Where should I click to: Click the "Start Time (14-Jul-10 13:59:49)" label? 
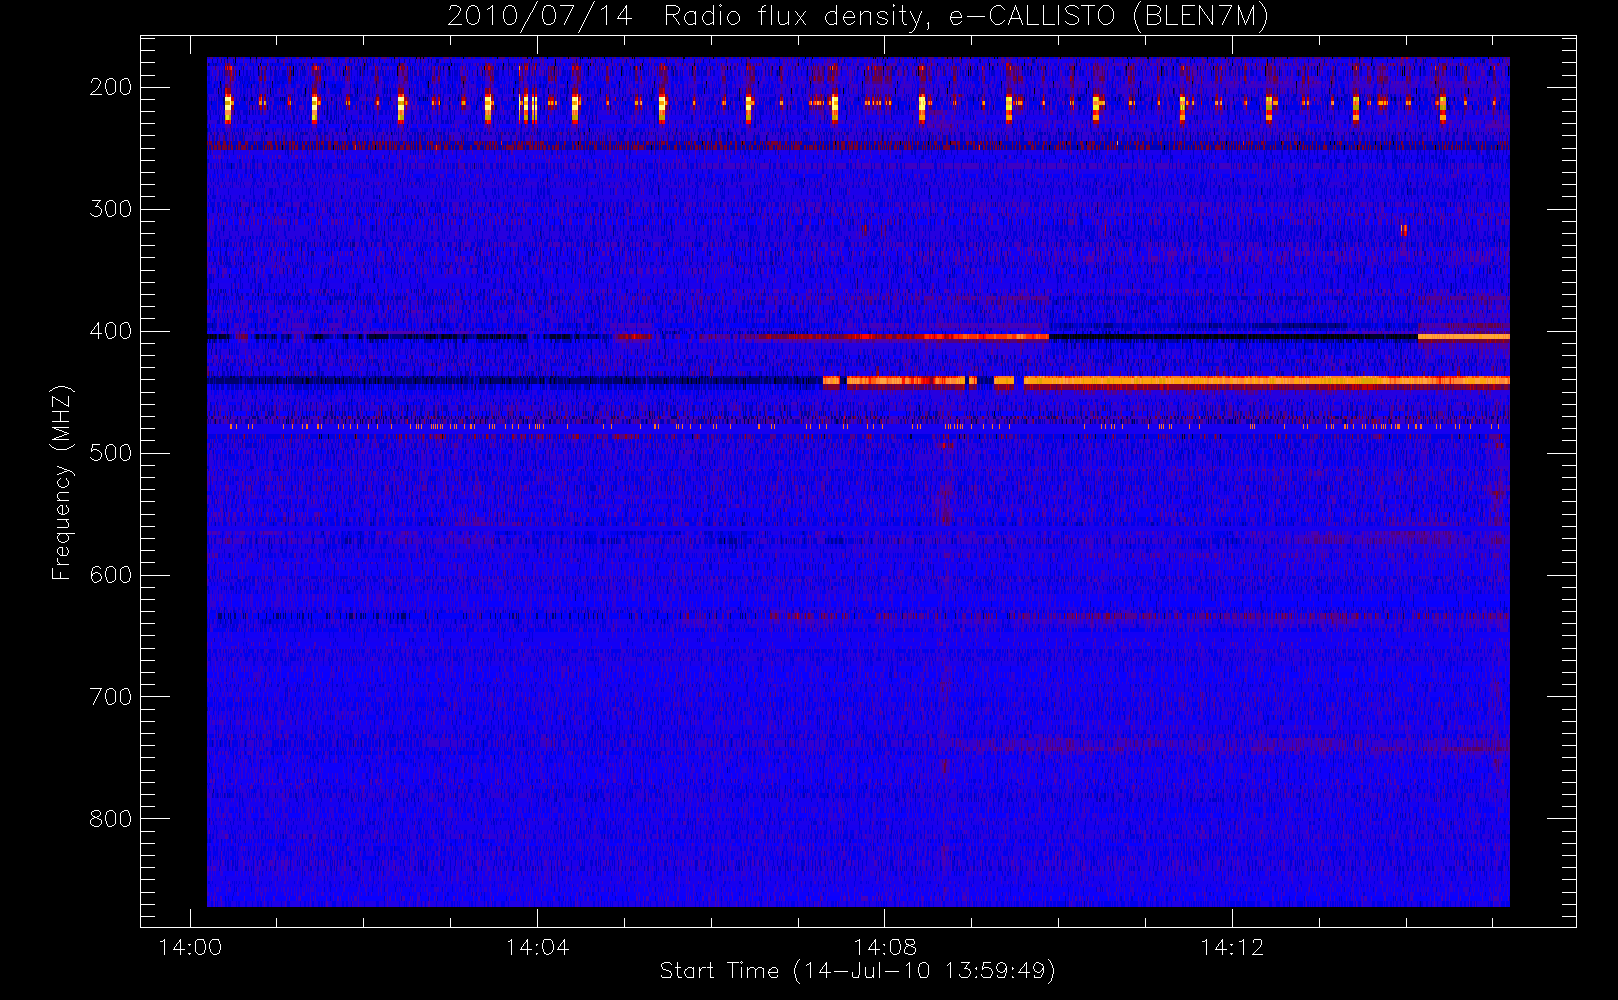858,971
